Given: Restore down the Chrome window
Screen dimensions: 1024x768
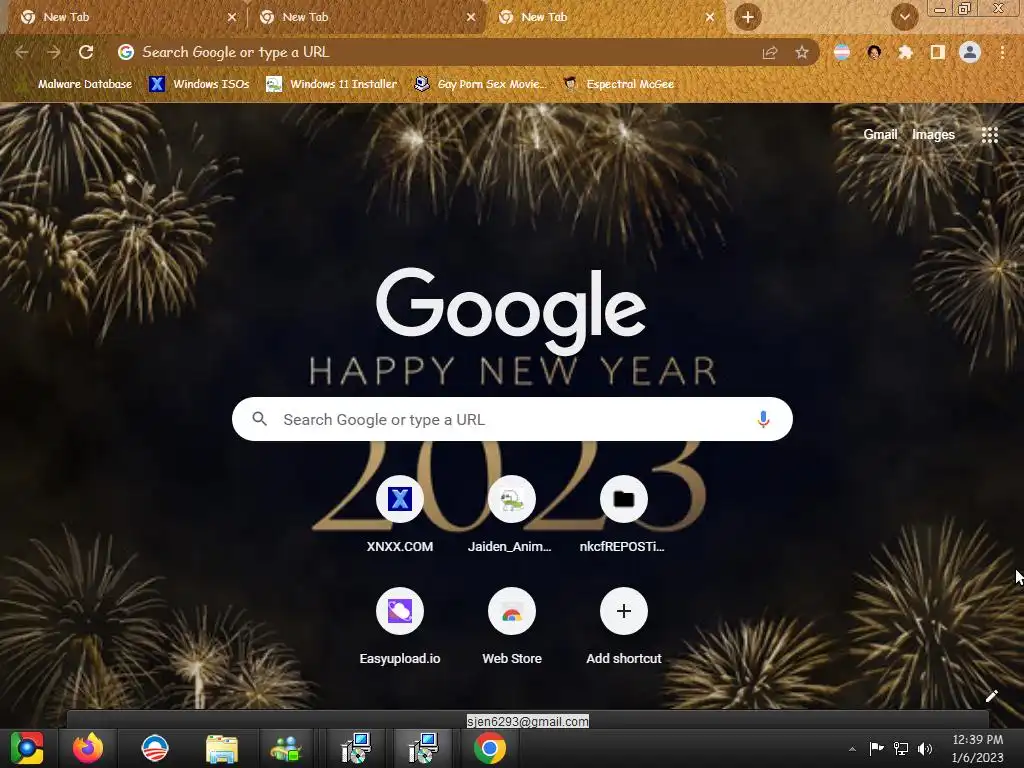Looking at the screenshot, I should (x=965, y=8).
